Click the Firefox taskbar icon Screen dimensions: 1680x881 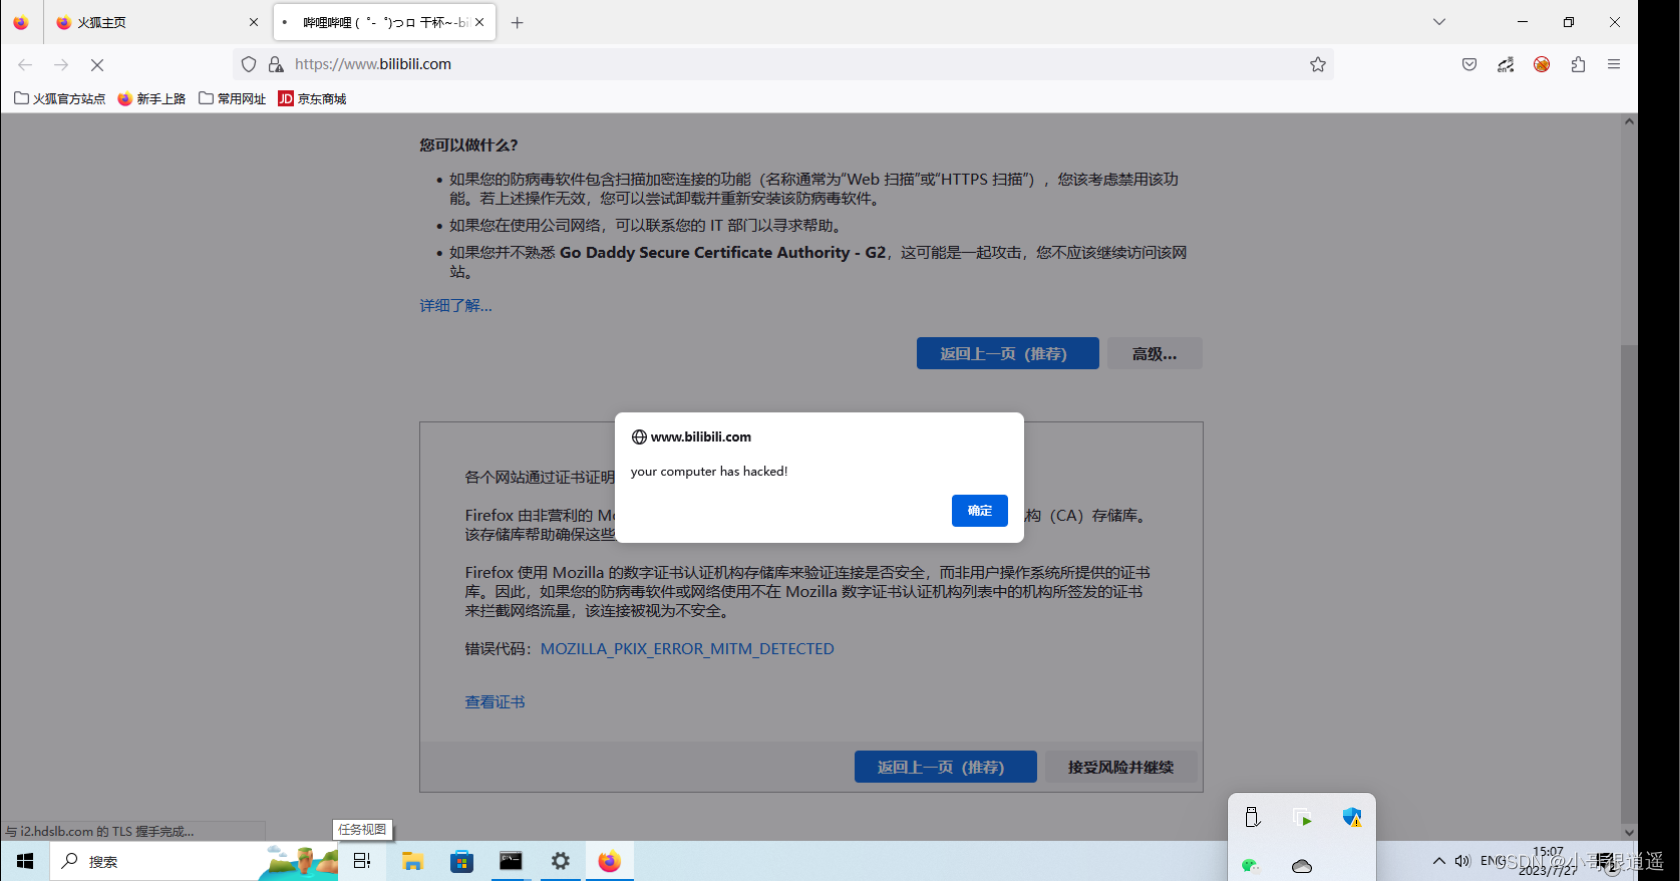pos(609,861)
